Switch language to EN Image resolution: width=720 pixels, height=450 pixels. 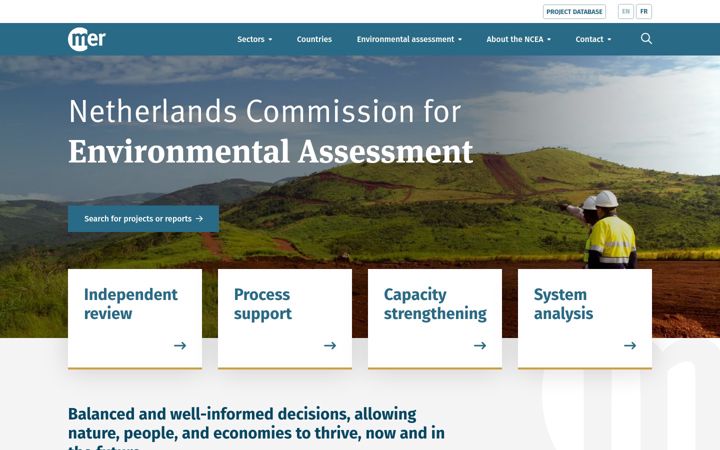point(625,11)
